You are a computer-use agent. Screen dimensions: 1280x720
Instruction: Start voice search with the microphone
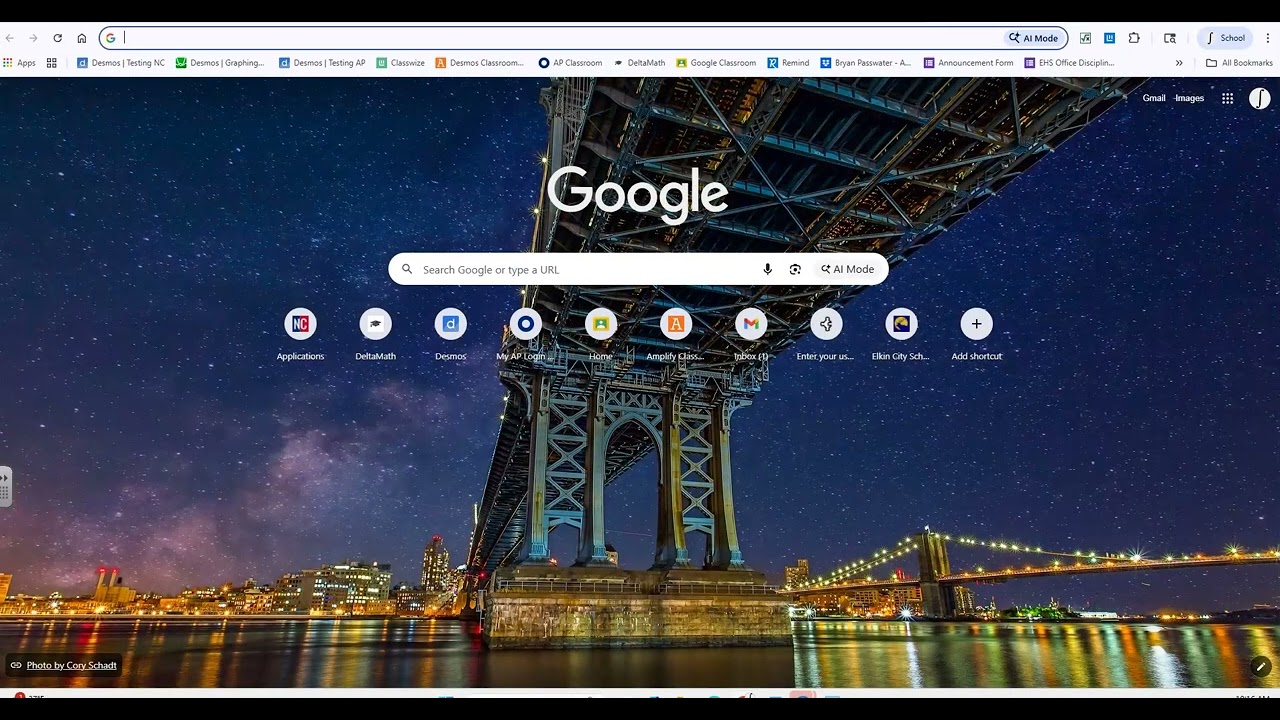(x=768, y=269)
